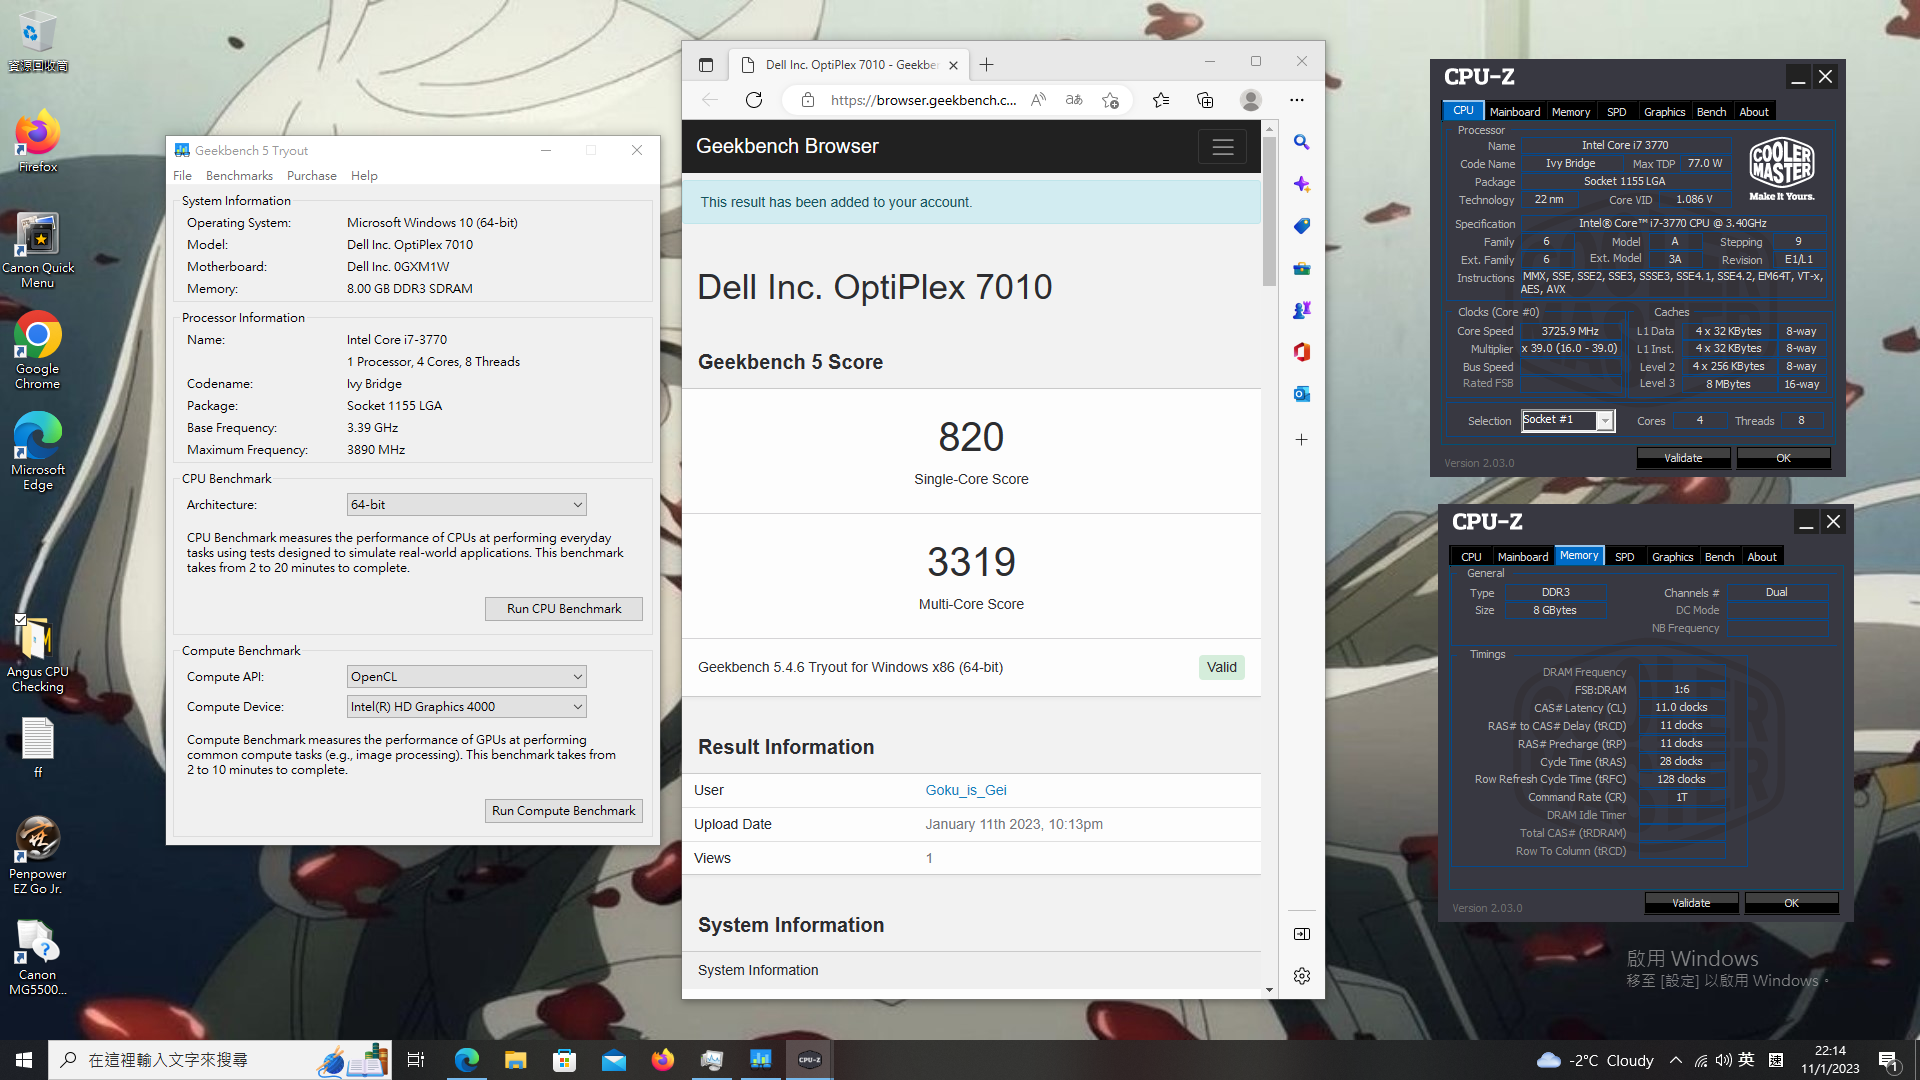
Task: Switch to Mainboard tab in top CPU-Z
Action: [1515, 112]
